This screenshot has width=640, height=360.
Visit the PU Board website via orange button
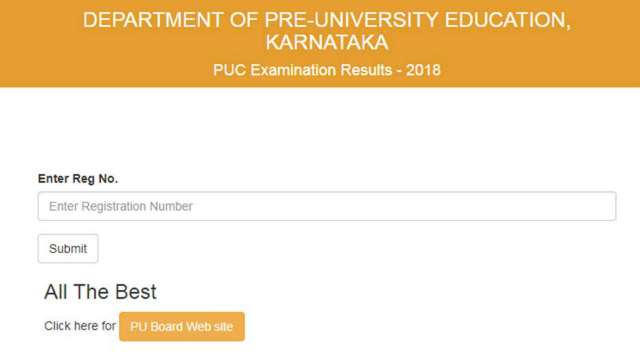[182, 327]
